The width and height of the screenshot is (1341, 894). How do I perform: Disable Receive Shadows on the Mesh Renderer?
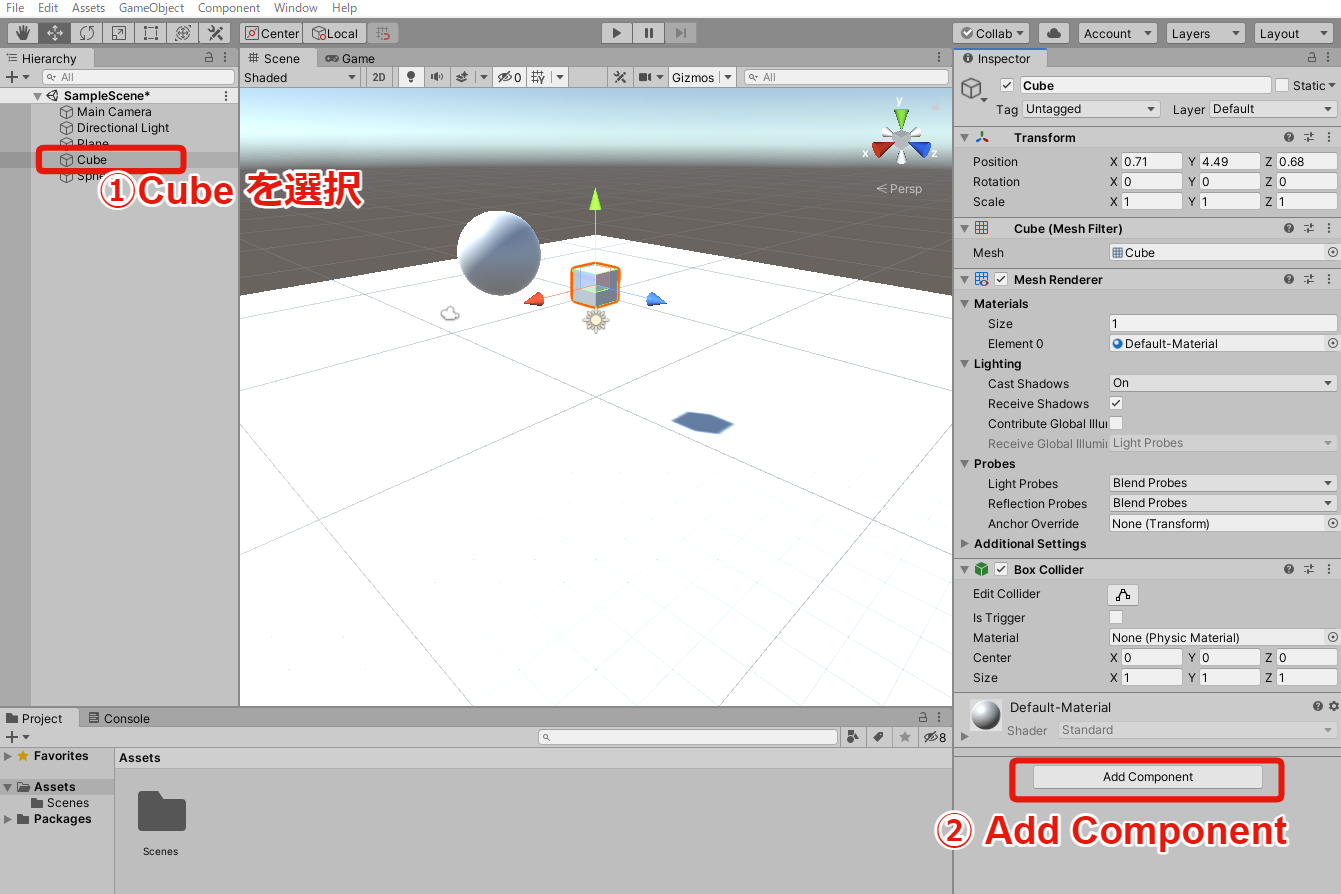[x=1116, y=403]
